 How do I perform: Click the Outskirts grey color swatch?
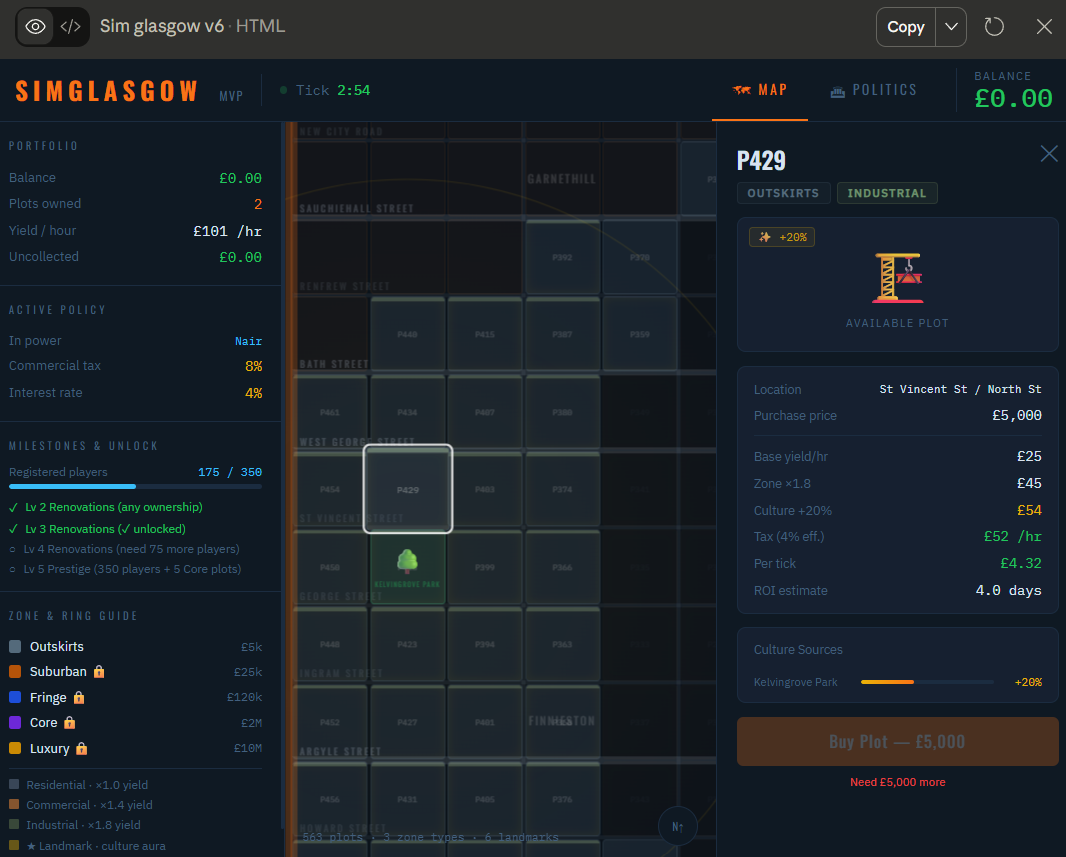click(x=15, y=646)
